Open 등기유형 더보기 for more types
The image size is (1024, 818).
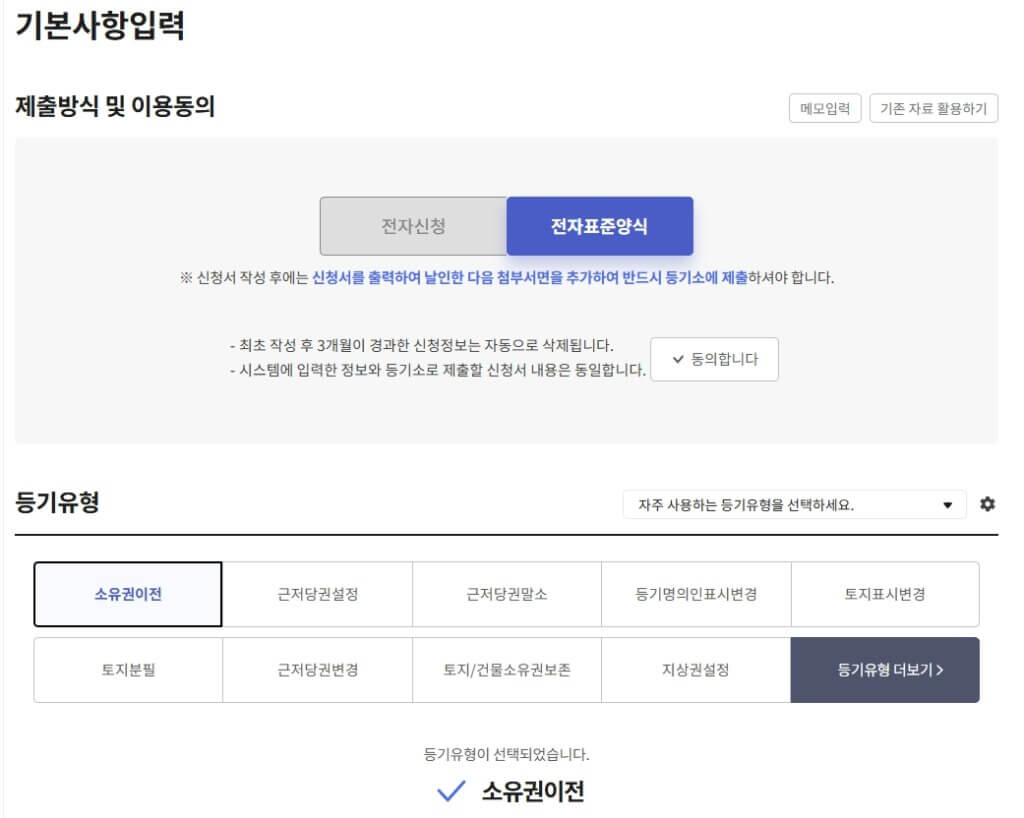click(885, 670)
